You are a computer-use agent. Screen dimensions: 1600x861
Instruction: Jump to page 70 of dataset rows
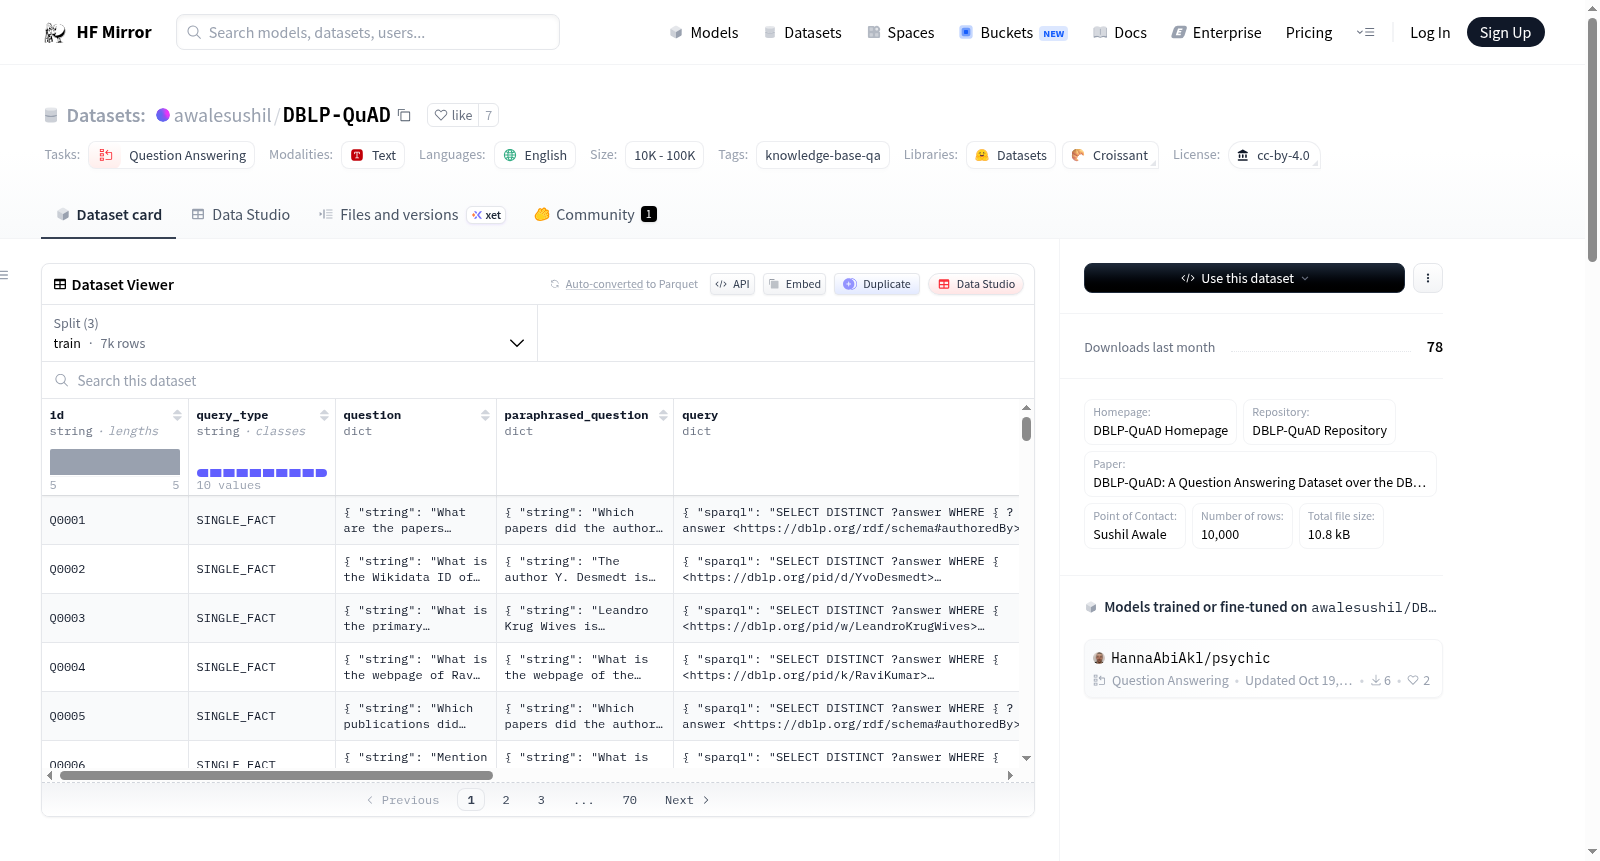[x=629, y=800]
